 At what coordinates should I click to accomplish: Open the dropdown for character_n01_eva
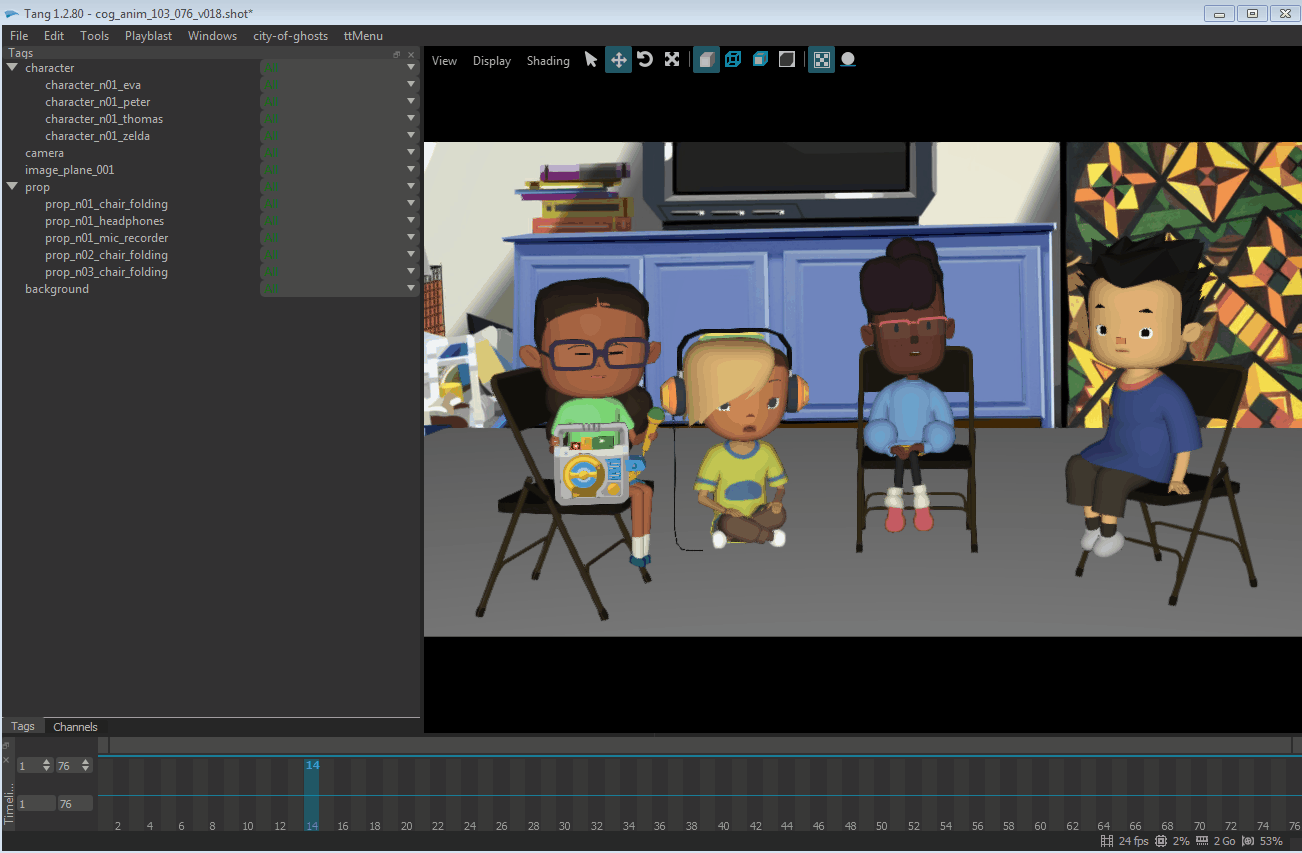tap(411, 85)
